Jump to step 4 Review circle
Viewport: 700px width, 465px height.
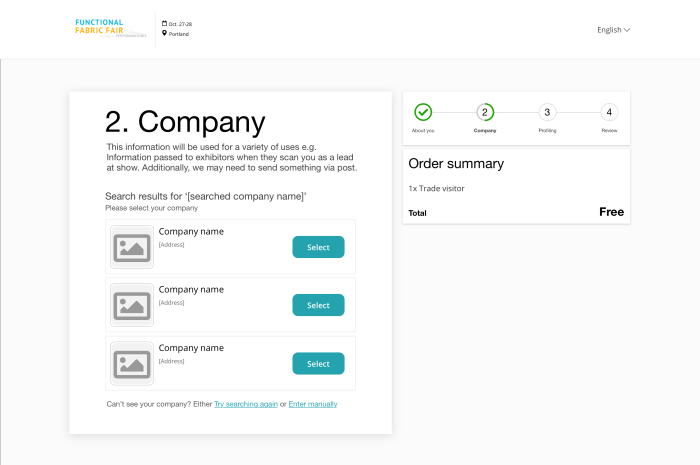(x=609, y=112)
